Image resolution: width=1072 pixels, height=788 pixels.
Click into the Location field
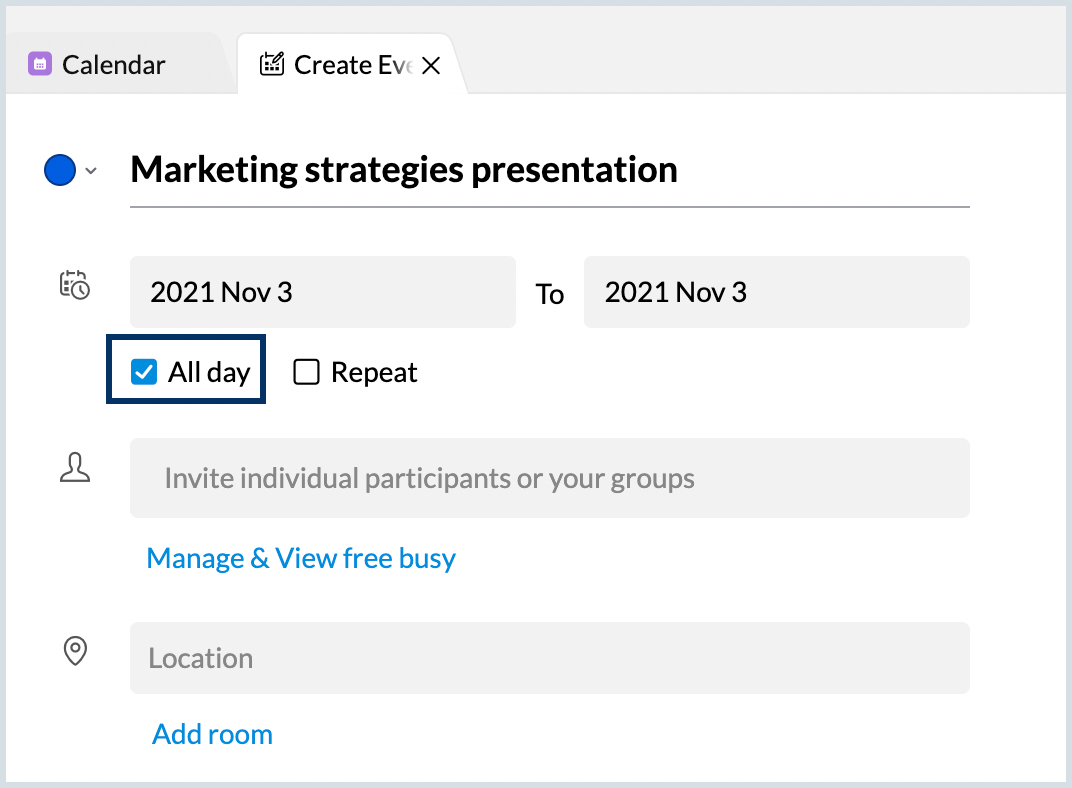point(549,658)
